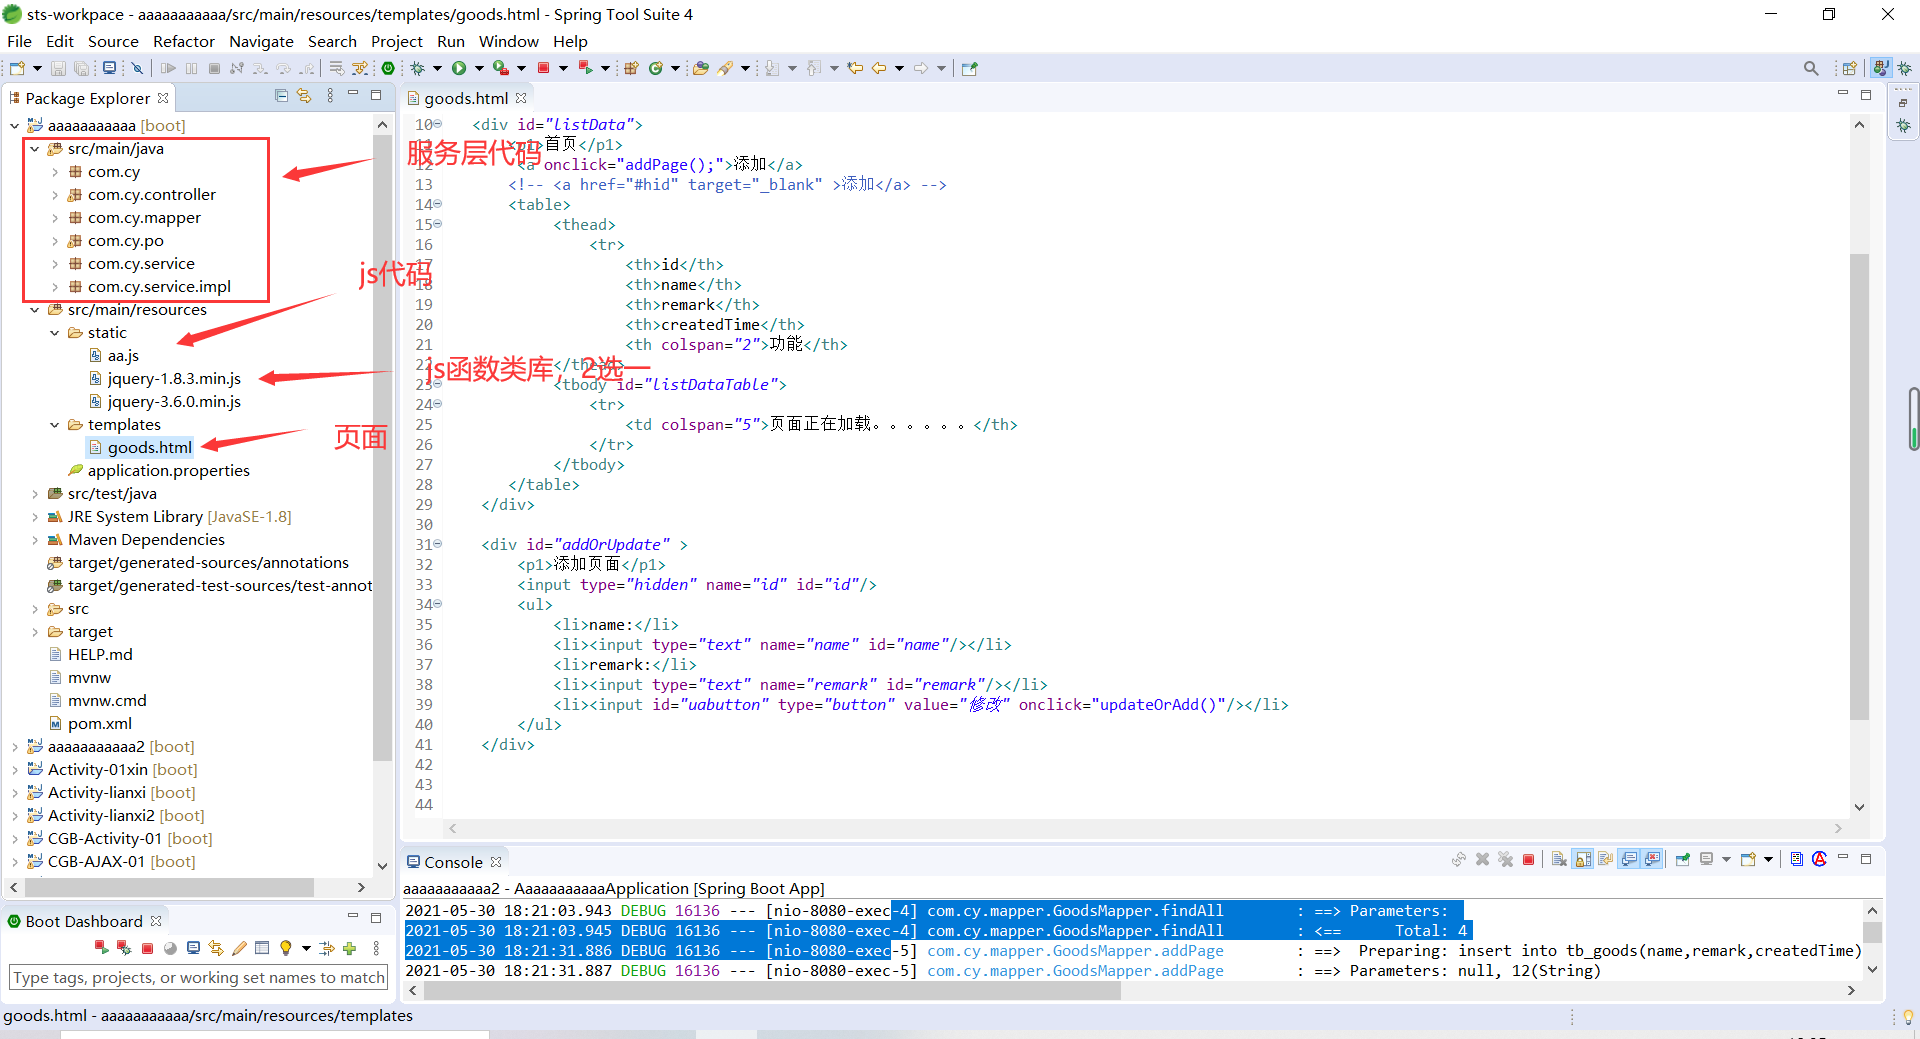
Task: Select HELP.md in the project tree
Action: click(100, 655)
